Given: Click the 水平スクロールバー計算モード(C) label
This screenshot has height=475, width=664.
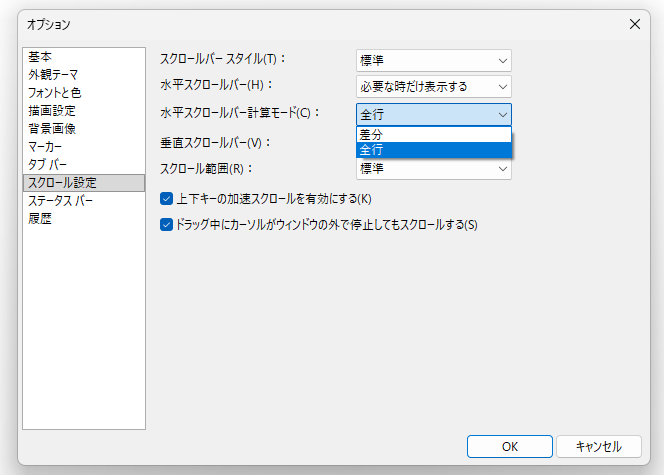Looking at the screenshot, I should (240, 113).
